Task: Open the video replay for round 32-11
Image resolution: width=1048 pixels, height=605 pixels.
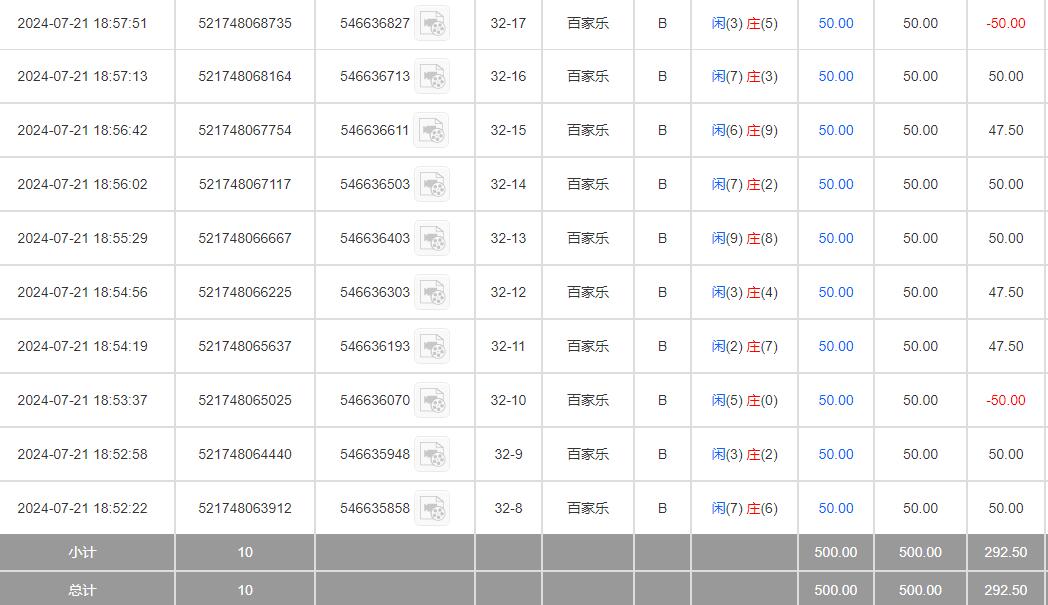Action: pos(431,346)
